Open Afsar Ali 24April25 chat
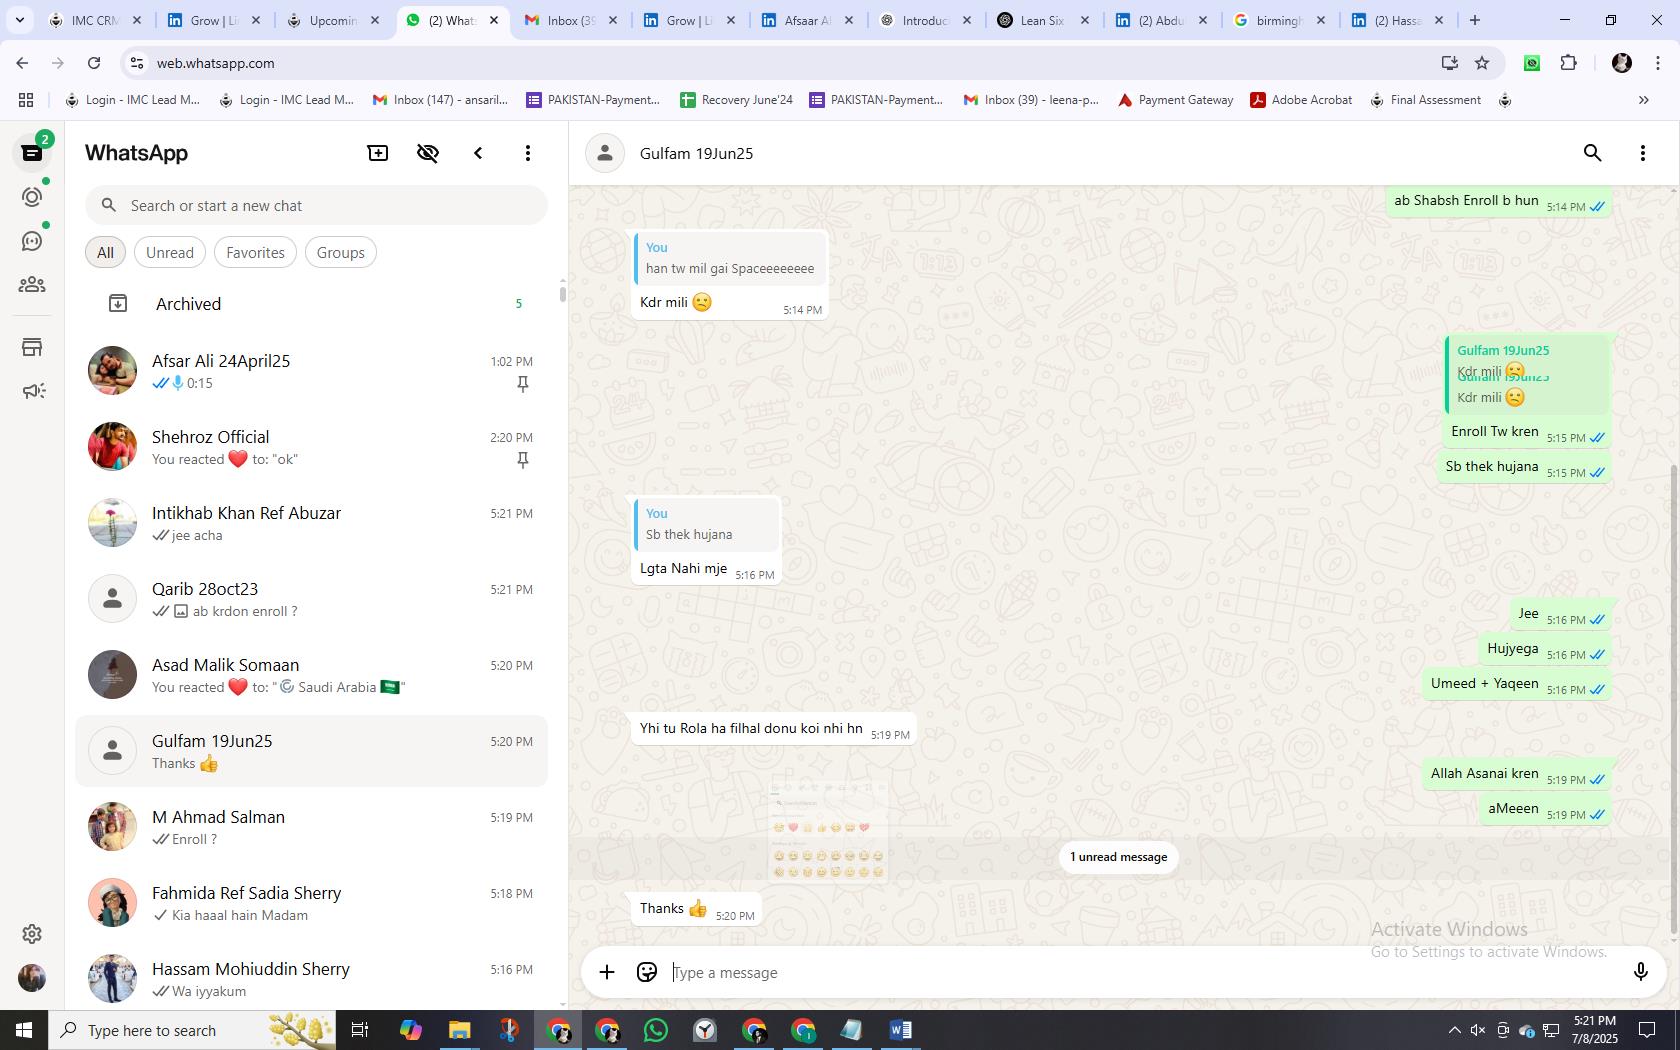This screenshot has height=1050, width=1680. [312, 371]
